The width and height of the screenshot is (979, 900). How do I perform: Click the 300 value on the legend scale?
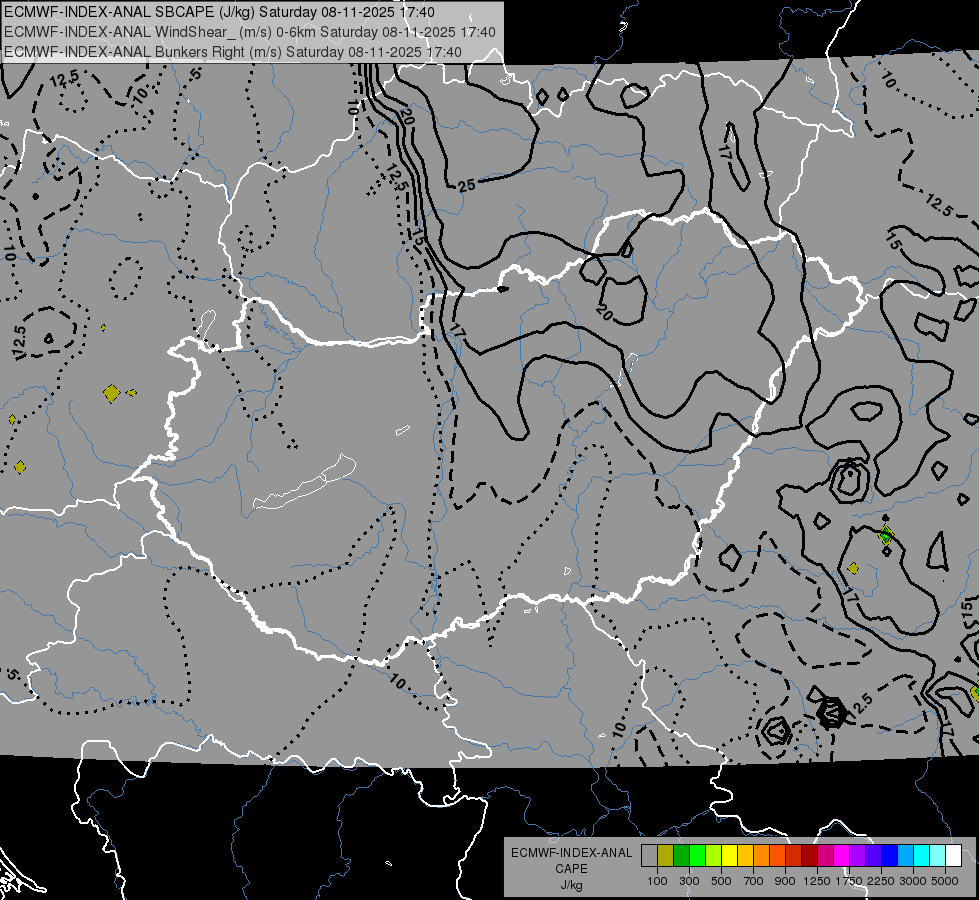tap(689, 881)
